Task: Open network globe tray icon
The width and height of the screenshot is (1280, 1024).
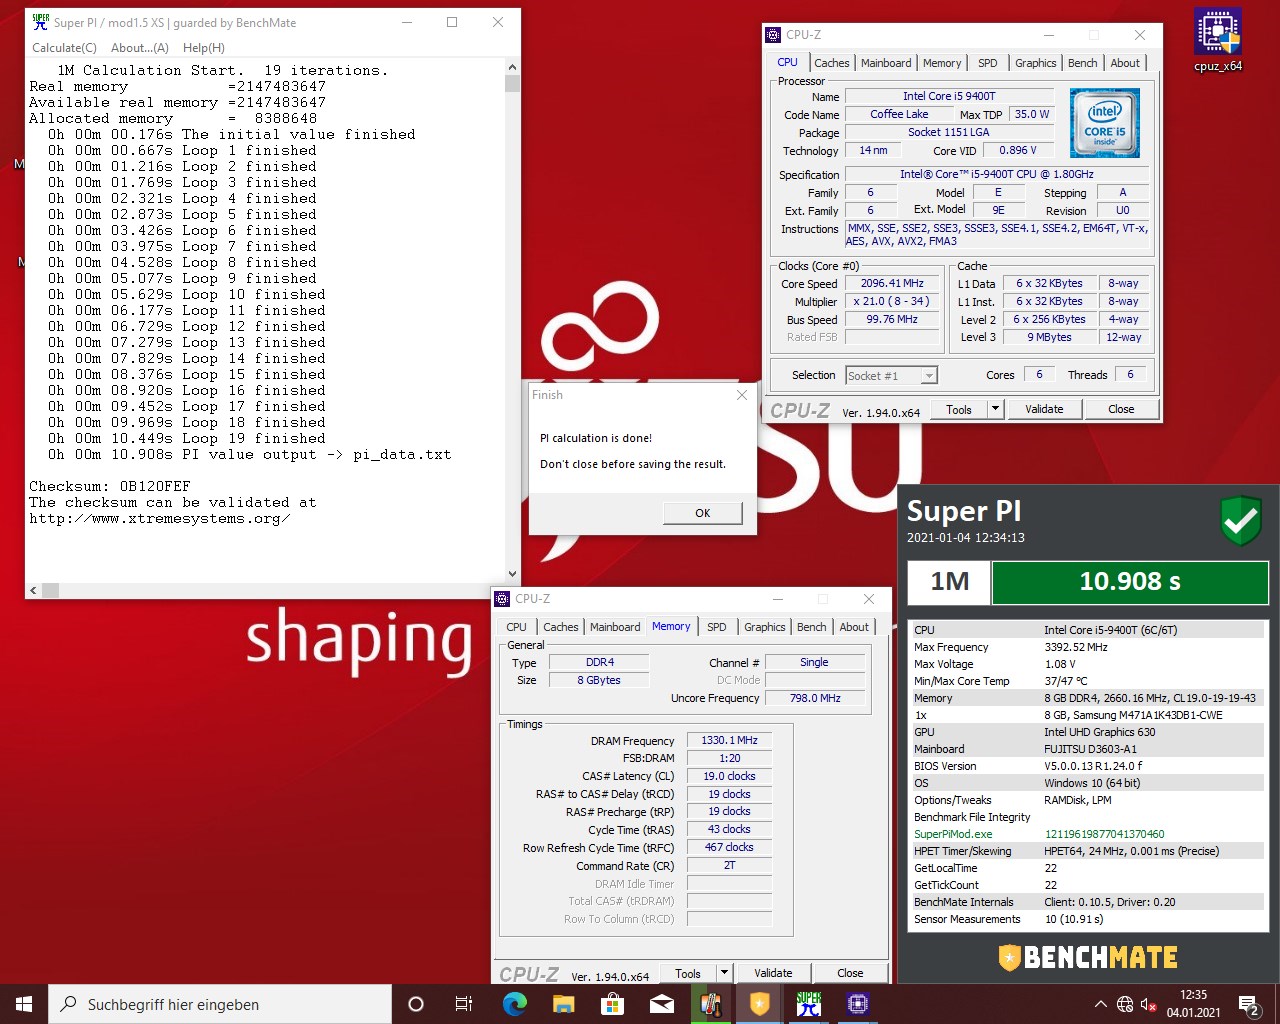Action: pyautogui.click(x=1126, y=1004)
